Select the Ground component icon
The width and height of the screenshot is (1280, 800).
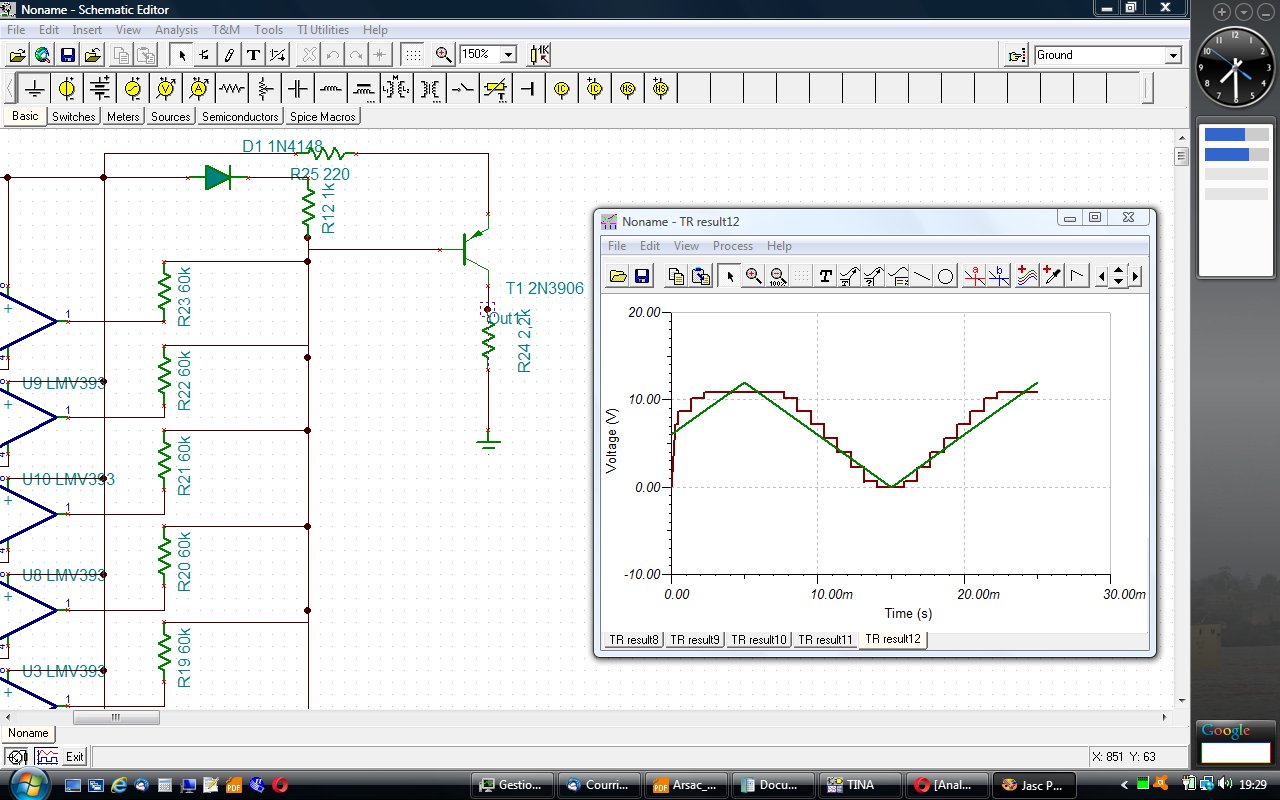tap(34, 89)
